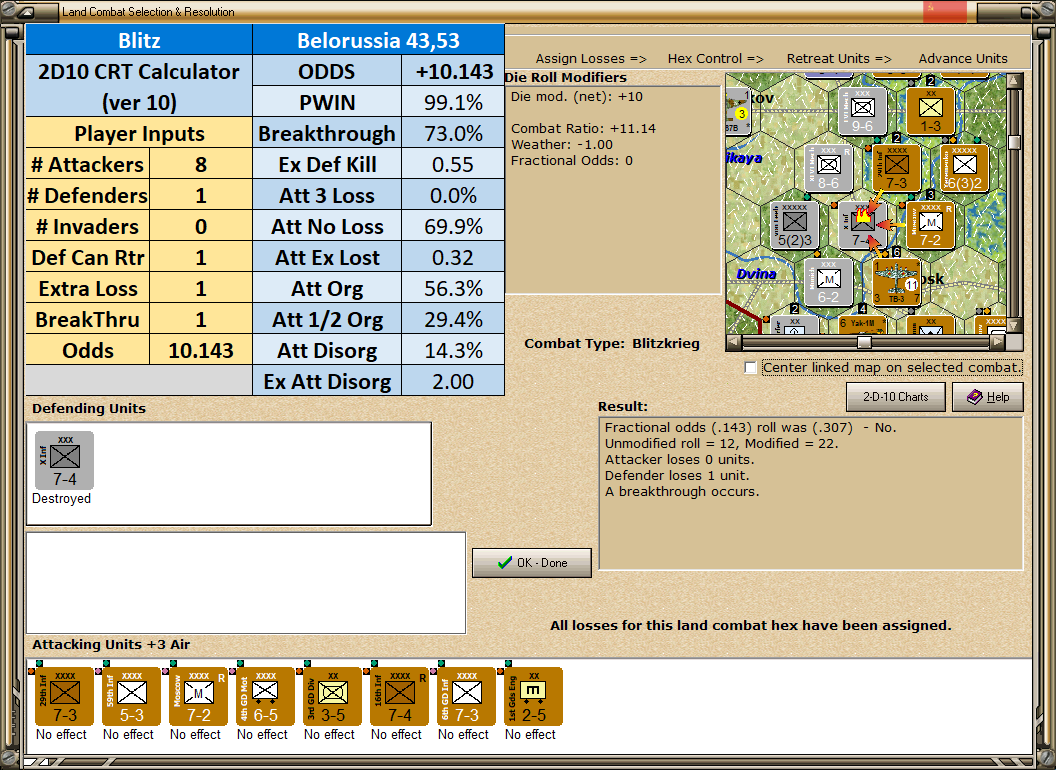
Task: Click the Result text box
Action: pyautogui.click(x=811, y=493)
